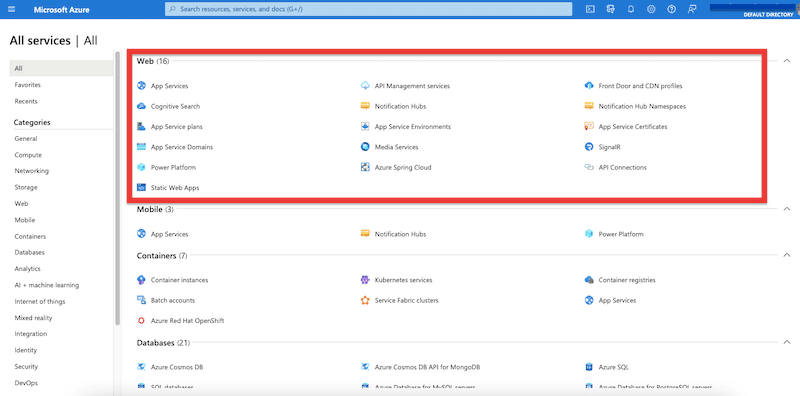Click the Container registries icon

[589, 280]
